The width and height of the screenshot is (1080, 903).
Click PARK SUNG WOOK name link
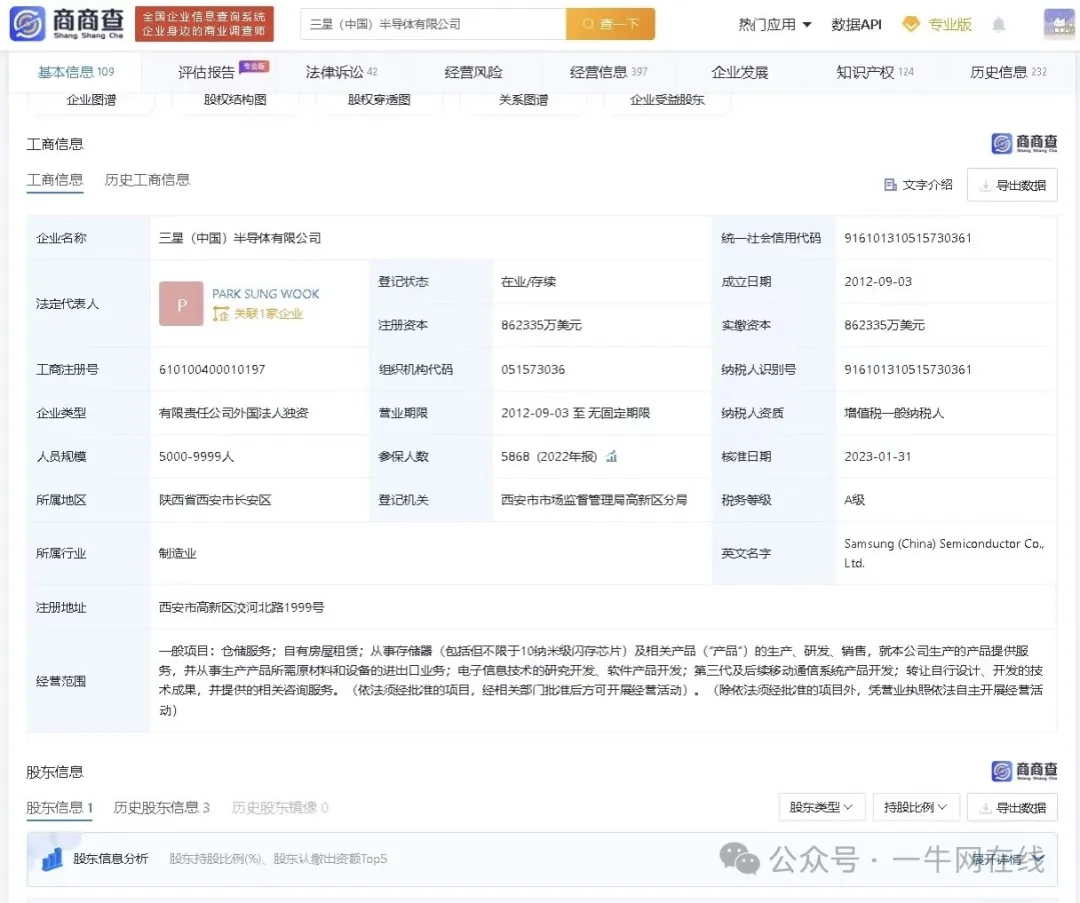pos(266,294)
